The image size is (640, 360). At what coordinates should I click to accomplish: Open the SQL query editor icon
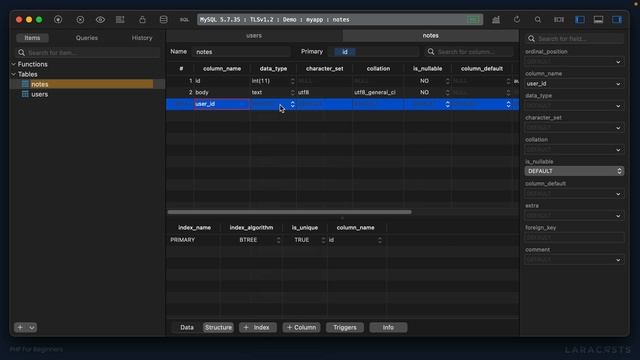tap(184, 20)
